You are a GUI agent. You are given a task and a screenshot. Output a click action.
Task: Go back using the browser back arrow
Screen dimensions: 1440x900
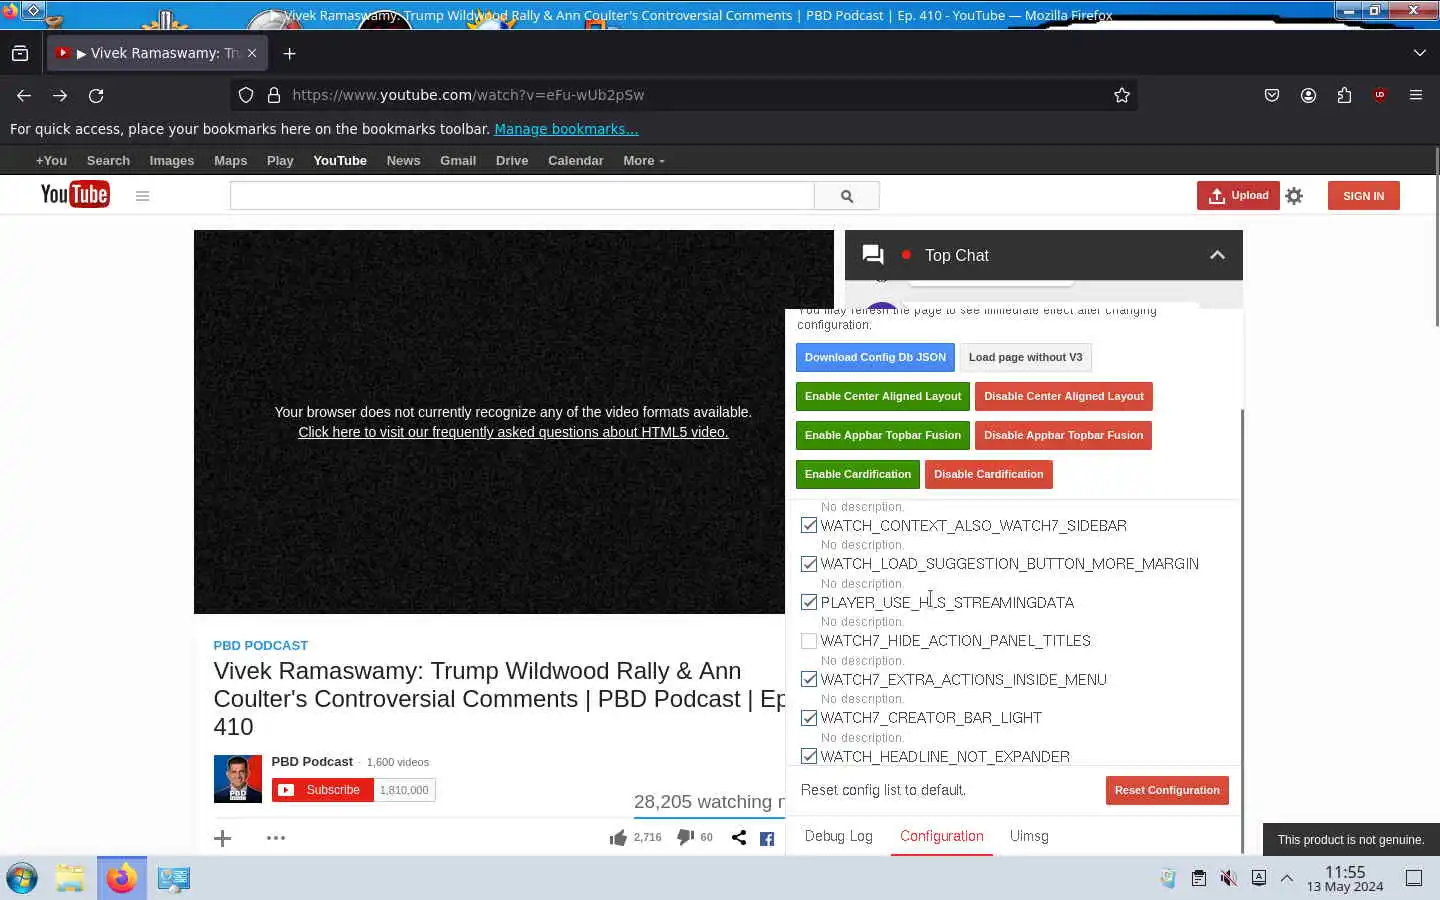pyautogui.click(x=24, y=95)
